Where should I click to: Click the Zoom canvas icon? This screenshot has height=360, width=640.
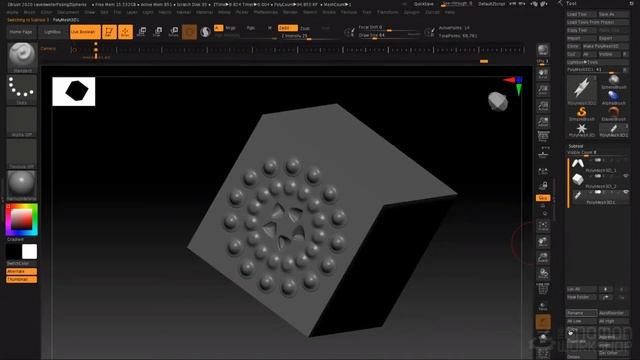[543, 90]
